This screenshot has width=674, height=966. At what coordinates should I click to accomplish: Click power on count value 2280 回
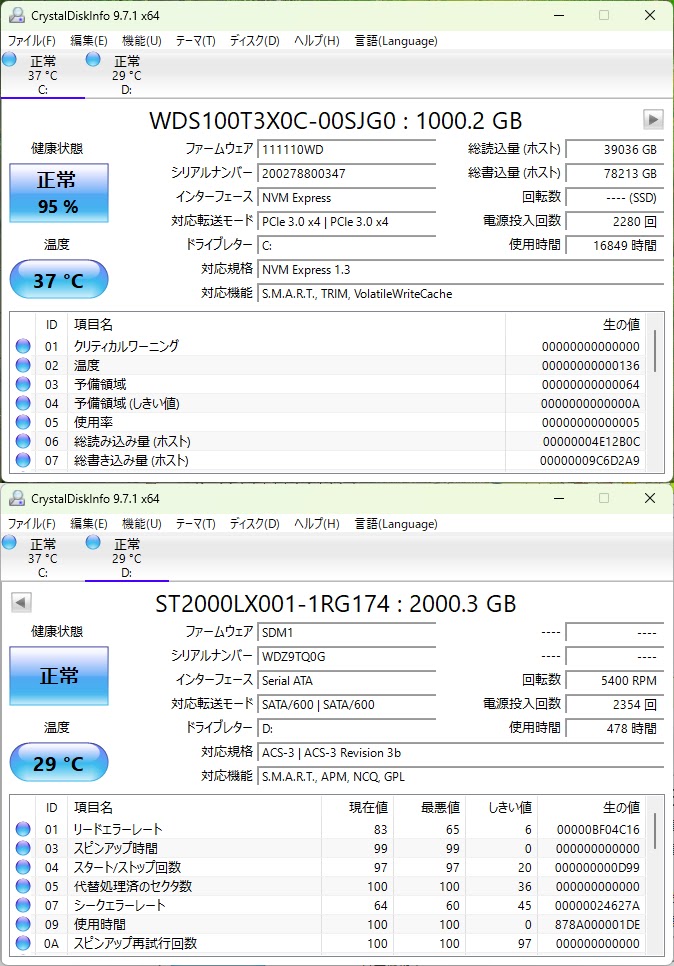pyautogui.click(x=615, y=222)
